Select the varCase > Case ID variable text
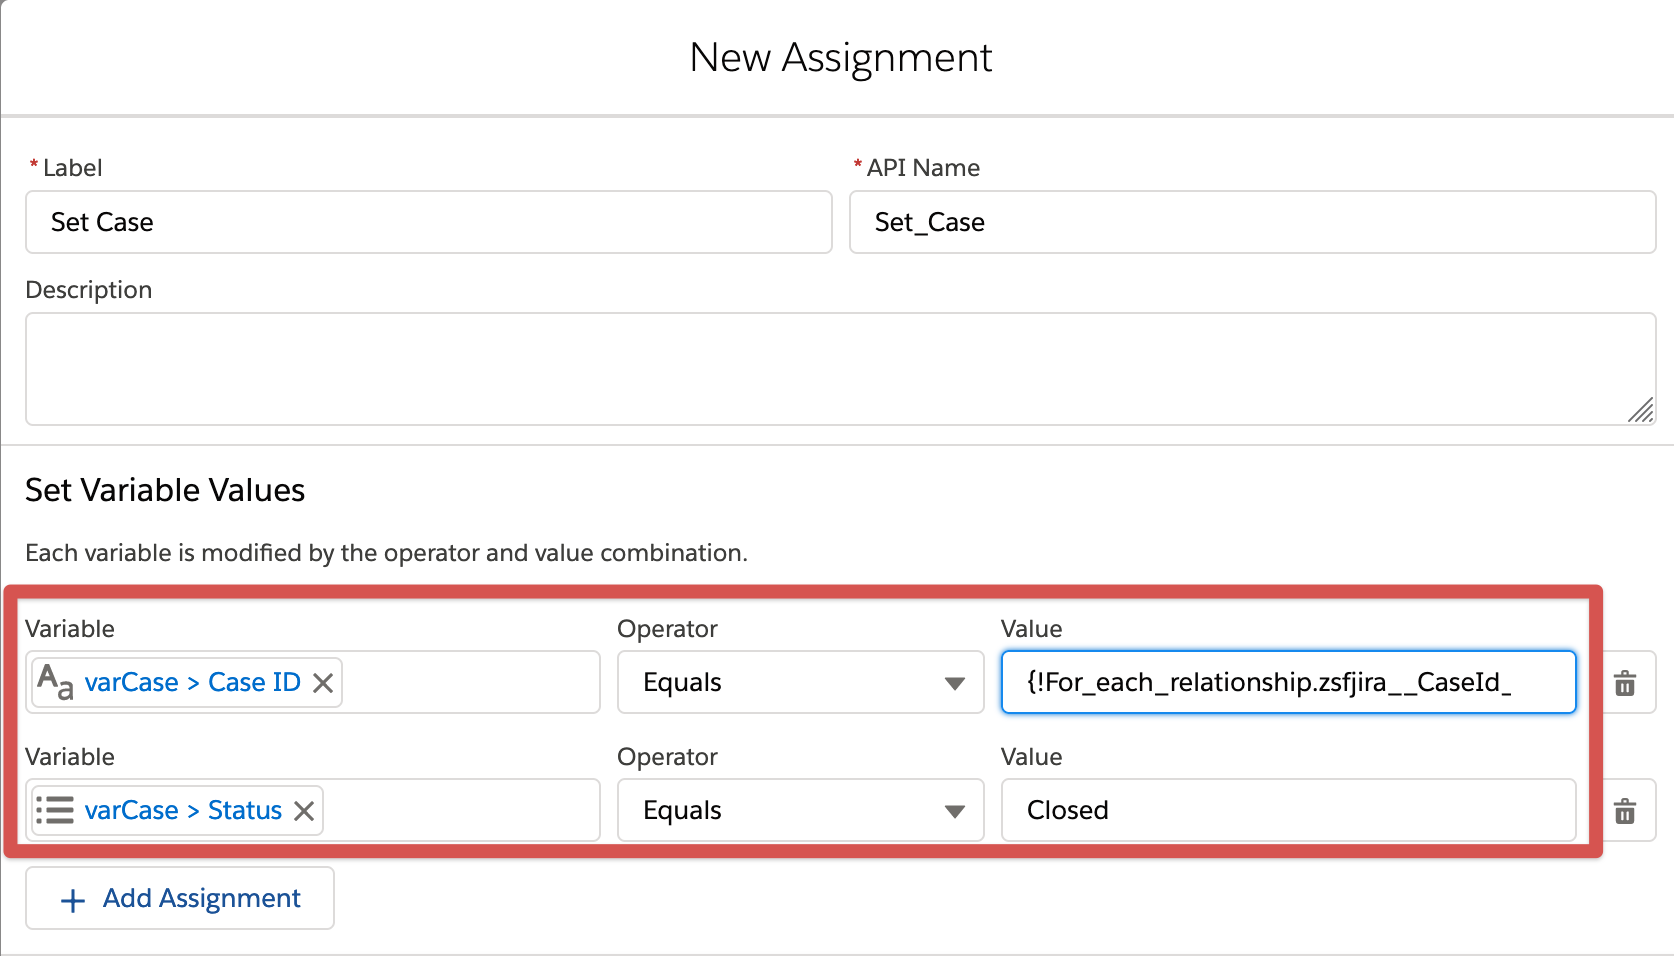The height and width of the screenshot is (956, 1674). click(x=192, y=683)
